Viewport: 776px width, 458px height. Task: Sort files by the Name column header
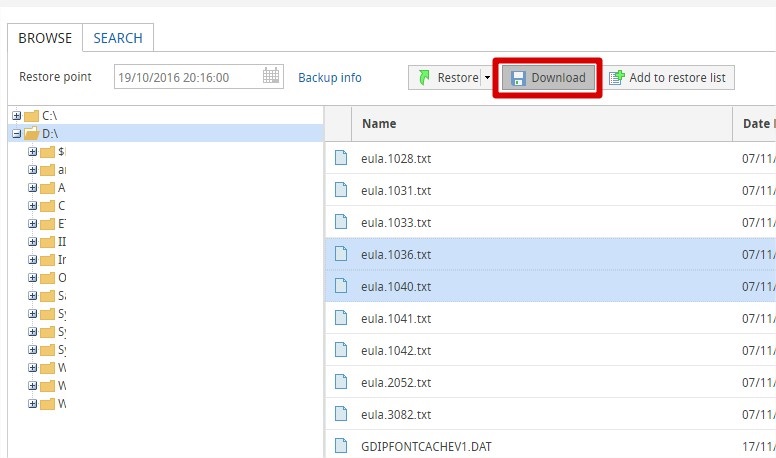point(379,124)
